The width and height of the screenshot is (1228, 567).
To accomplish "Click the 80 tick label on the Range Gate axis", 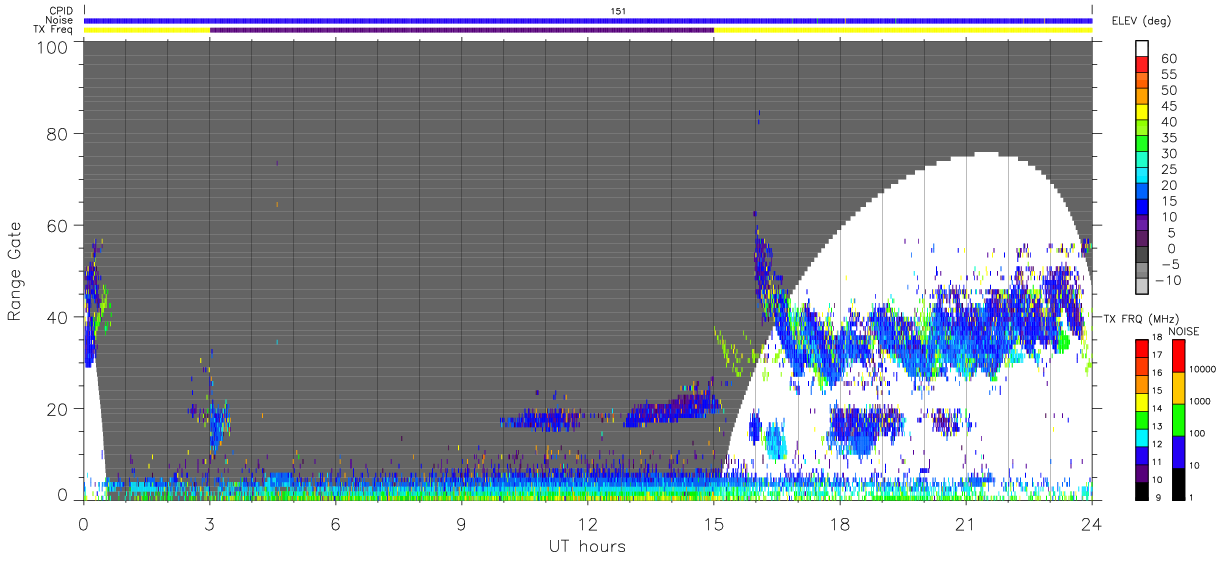I will point(59,134).
